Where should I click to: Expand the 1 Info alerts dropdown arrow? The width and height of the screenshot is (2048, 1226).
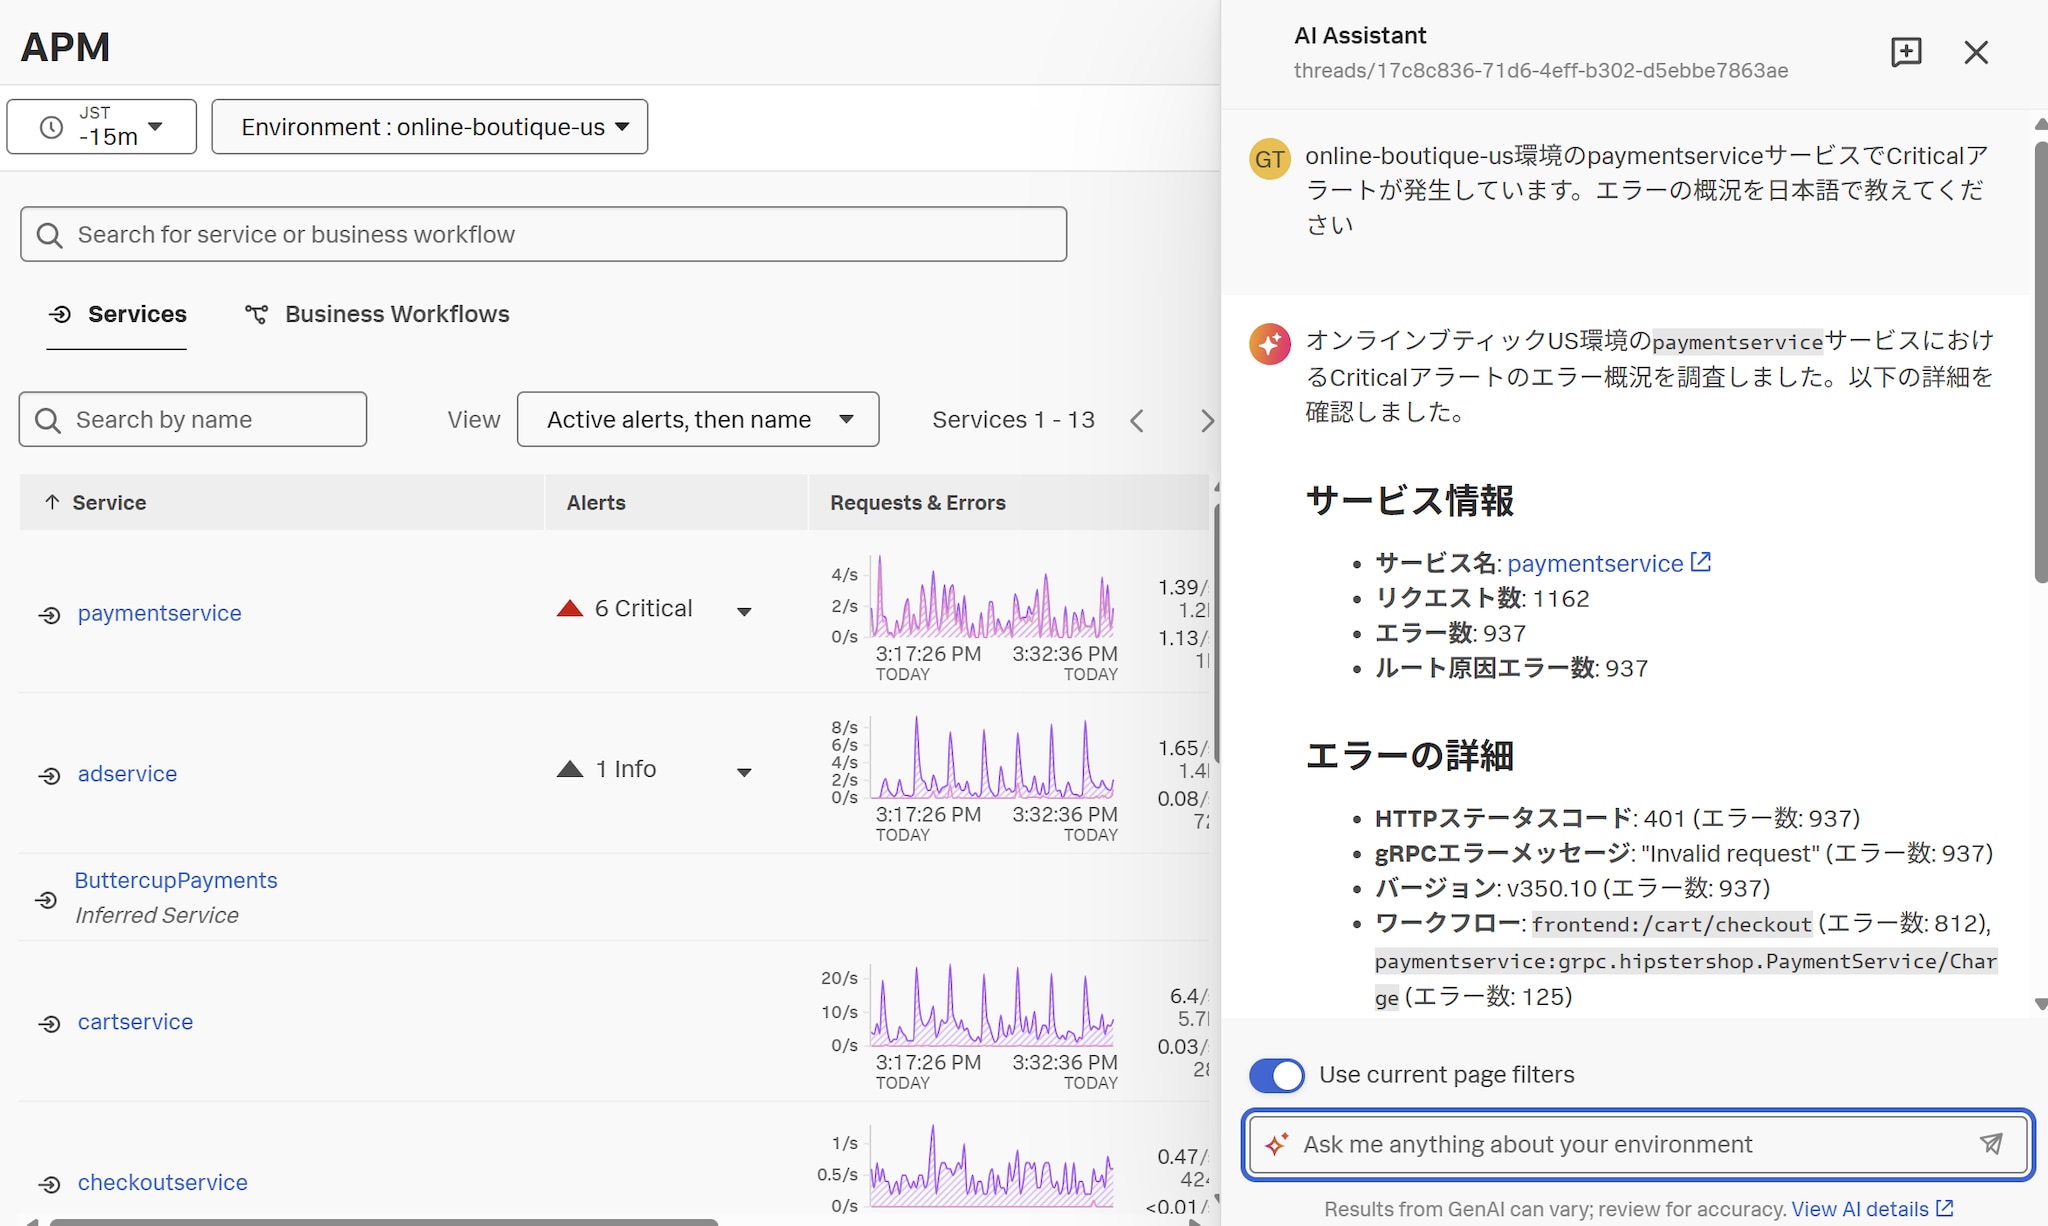[744, 772]
